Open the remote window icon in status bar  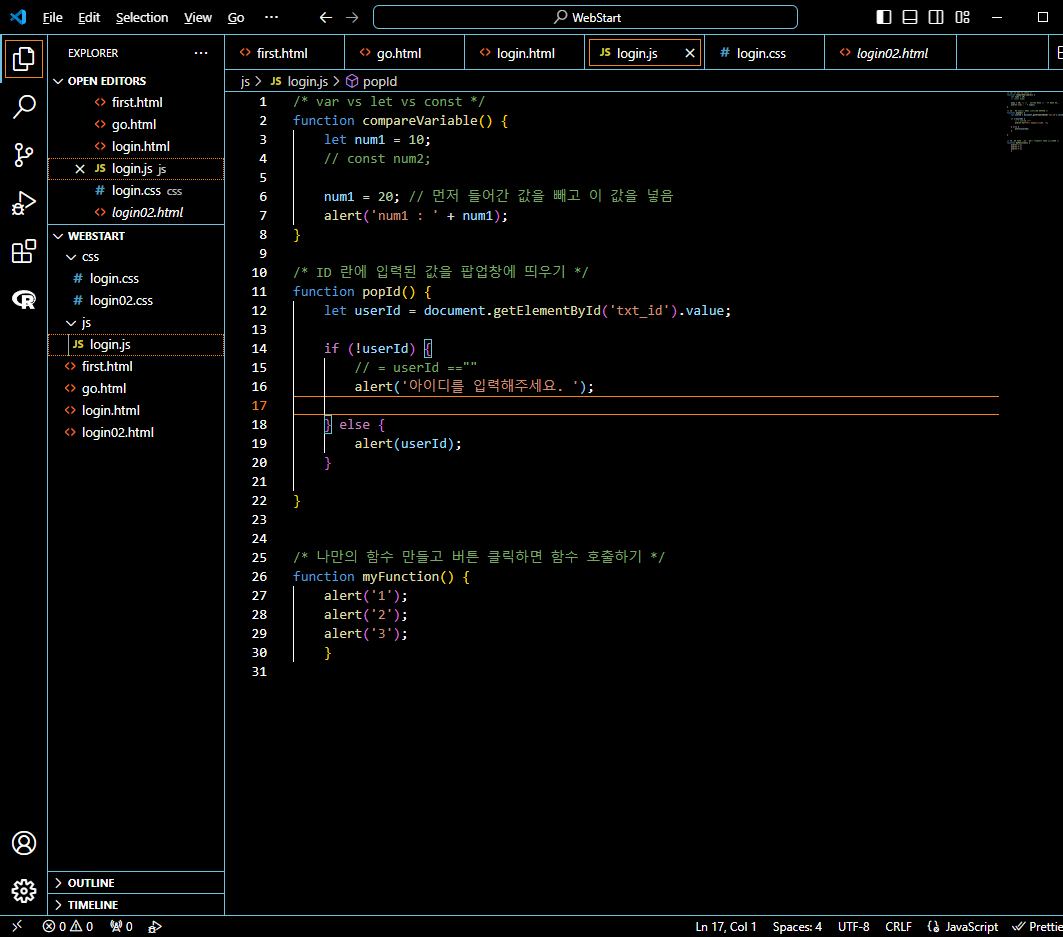coord(17,926)
